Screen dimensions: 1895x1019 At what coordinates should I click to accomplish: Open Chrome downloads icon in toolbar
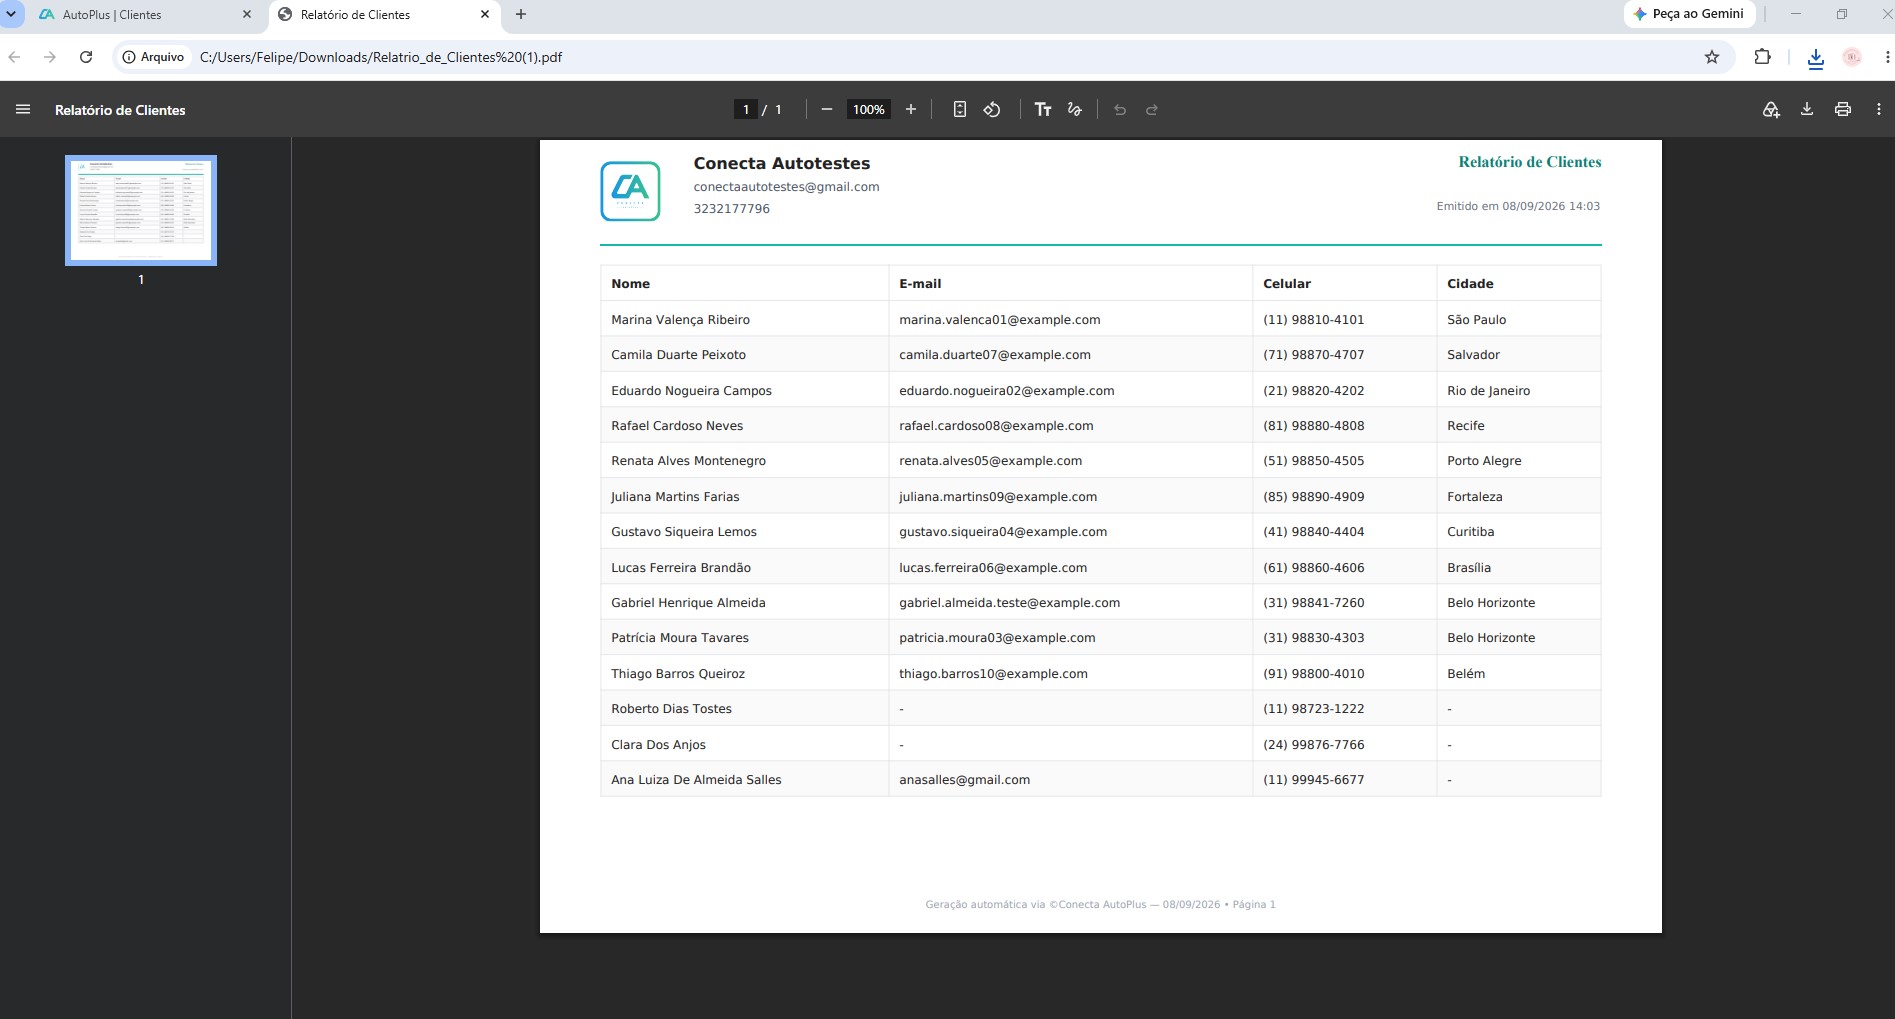point(1816,58)
